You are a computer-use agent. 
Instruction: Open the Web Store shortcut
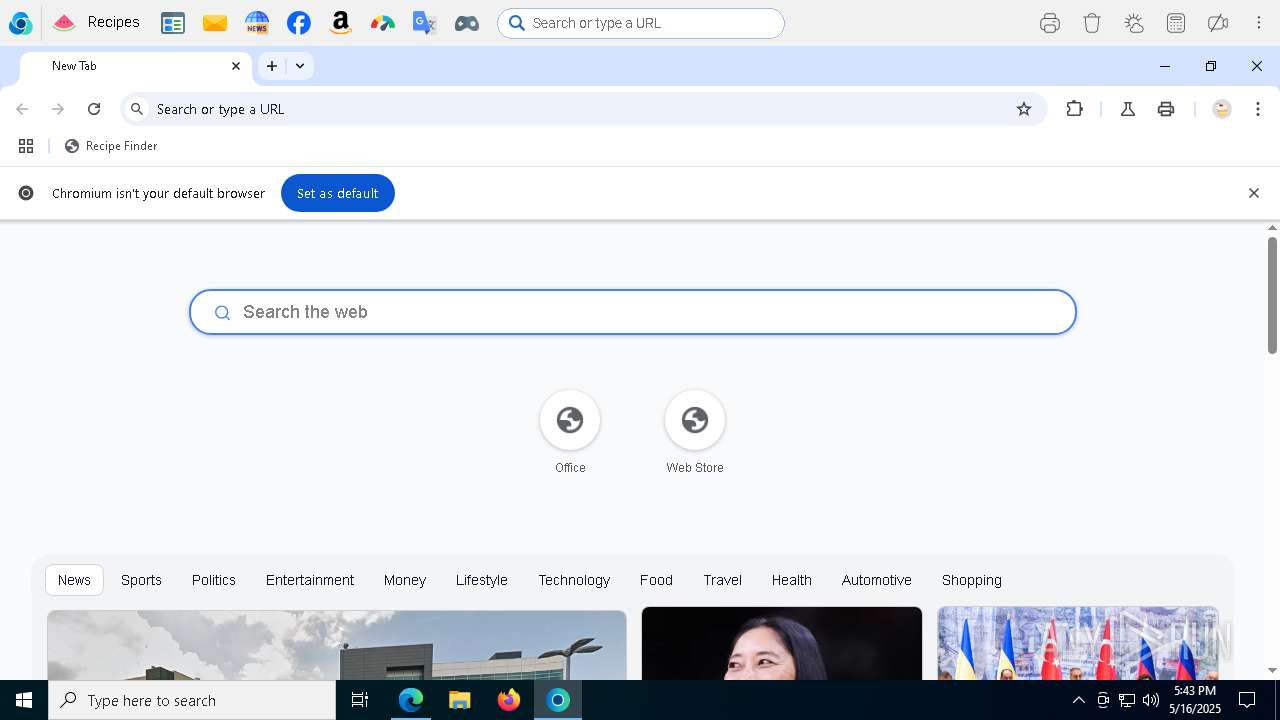tap(695, 421)
